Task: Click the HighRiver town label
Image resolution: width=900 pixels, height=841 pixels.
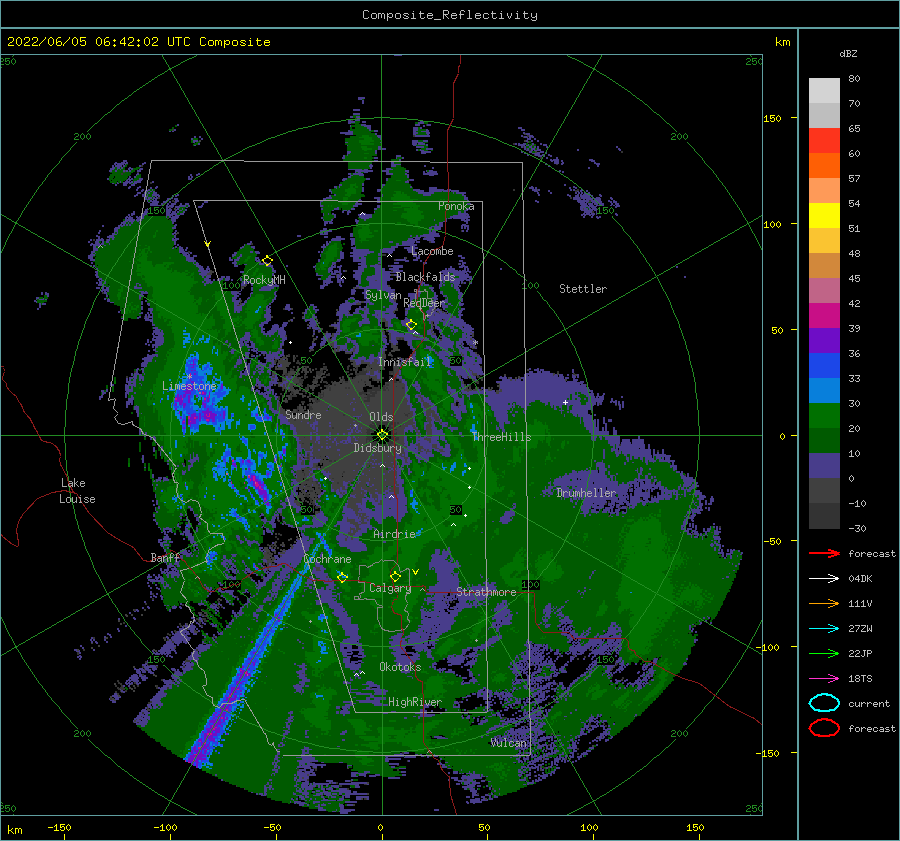Action: 415,702
